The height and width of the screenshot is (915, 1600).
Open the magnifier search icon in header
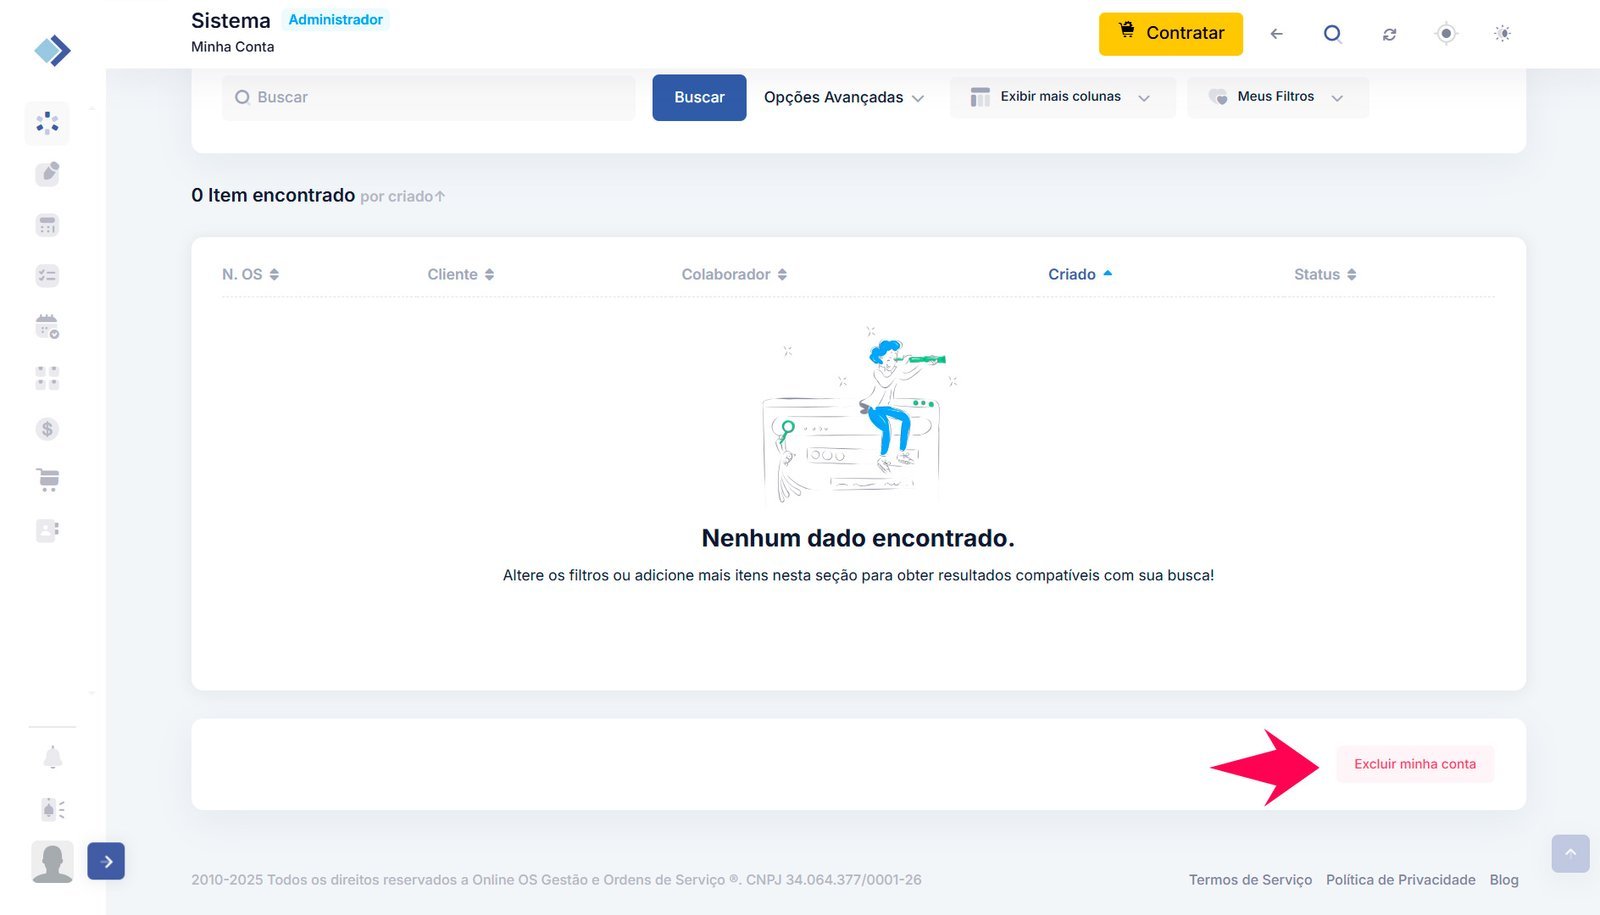pyautogui.click(x=1332, y=34)
